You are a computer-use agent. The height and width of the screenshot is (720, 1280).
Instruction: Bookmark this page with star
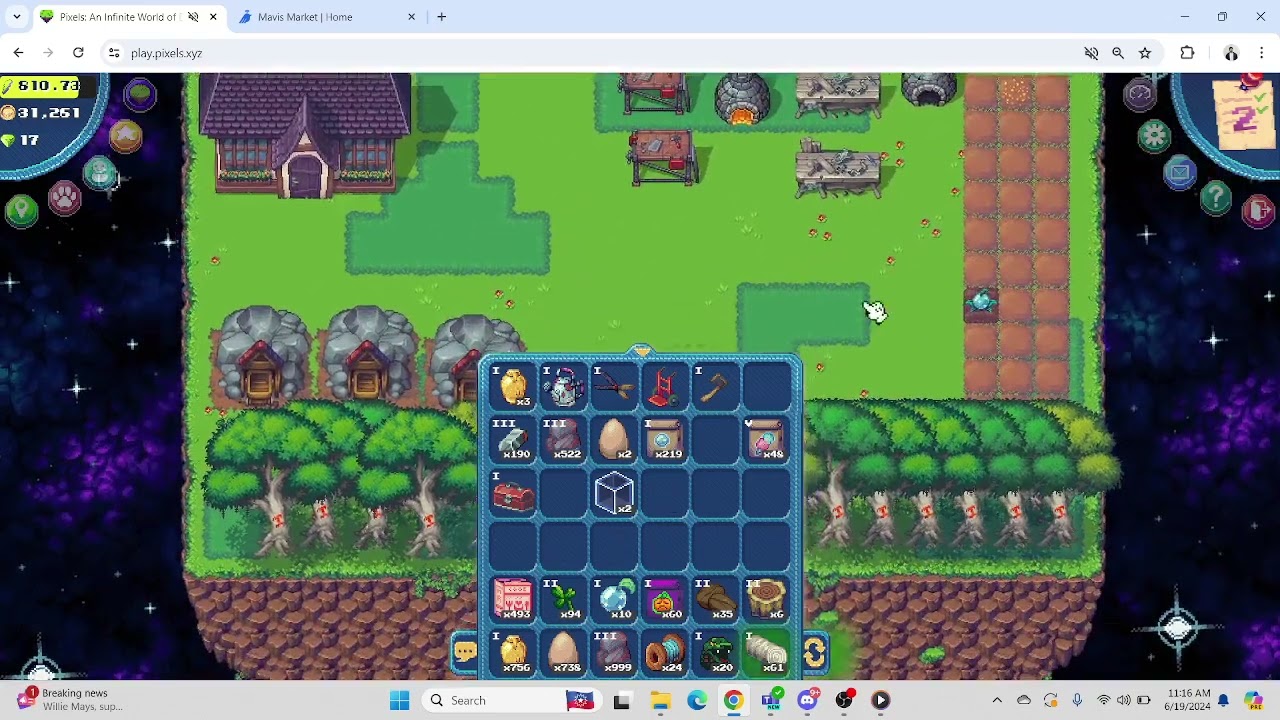(x=1145, y=53)
